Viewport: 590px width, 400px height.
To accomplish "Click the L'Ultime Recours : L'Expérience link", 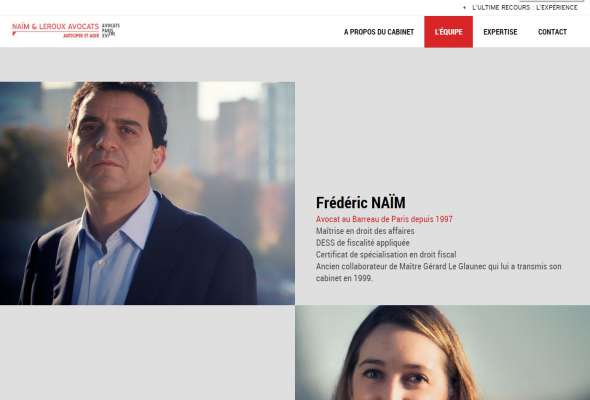I will (525, 8).
